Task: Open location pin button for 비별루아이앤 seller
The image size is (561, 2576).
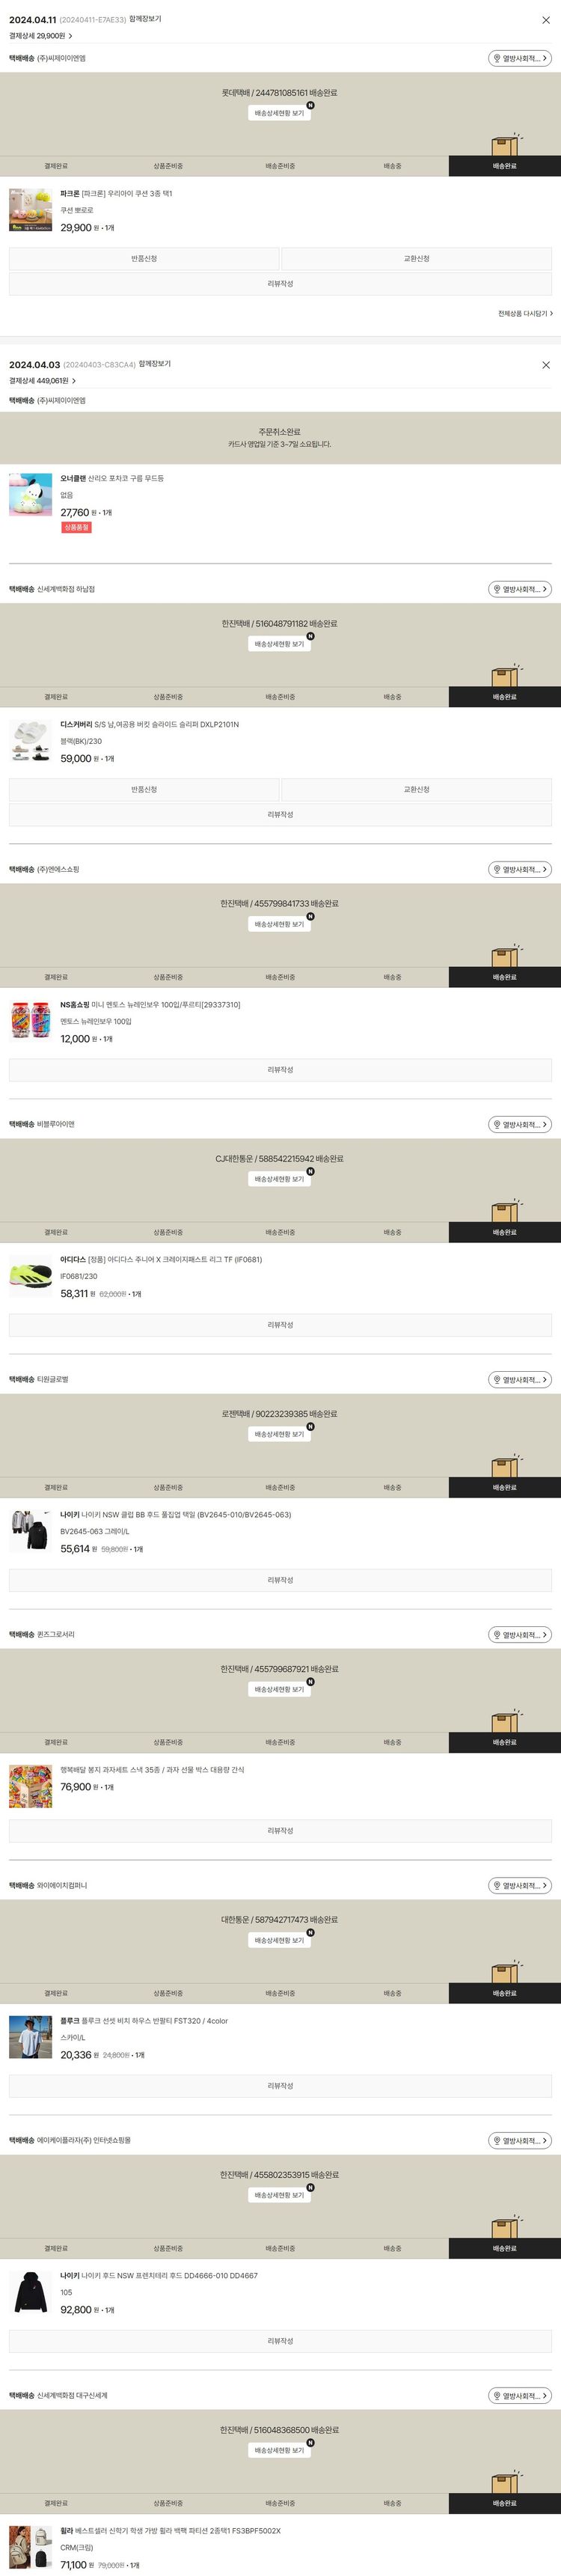Action: coord(519,1125)
